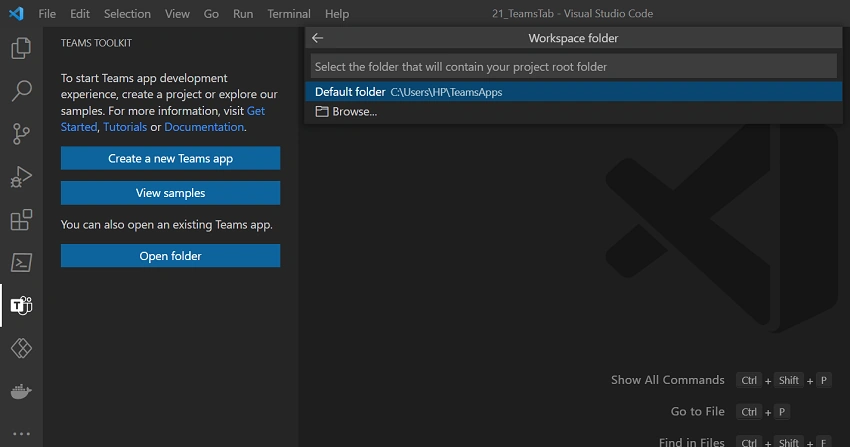Open the Run and Debug view icon

pyautogui.click(x=21, y=177)
